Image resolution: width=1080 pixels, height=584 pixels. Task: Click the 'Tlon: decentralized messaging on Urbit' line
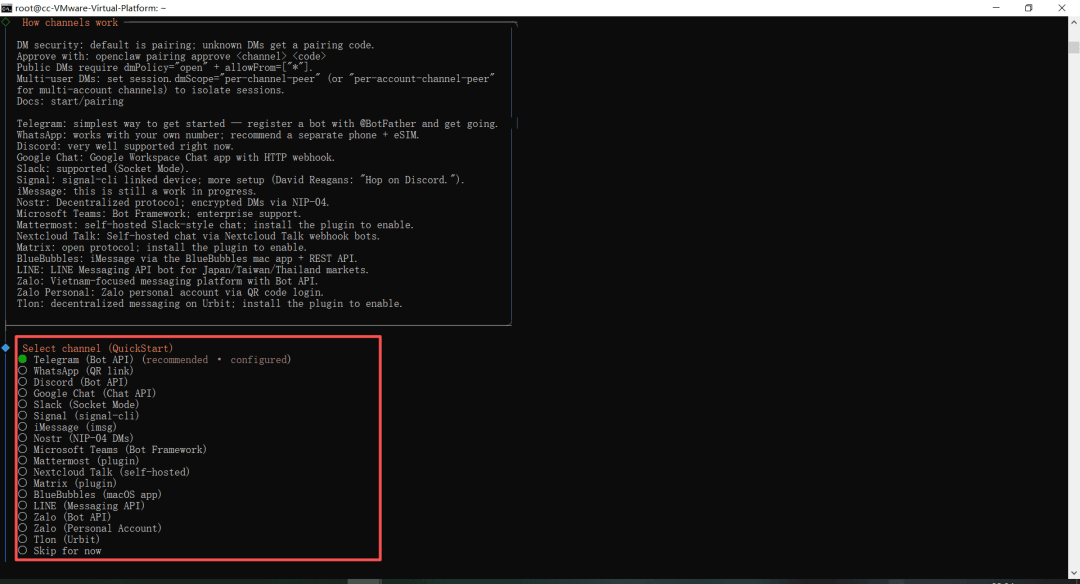click(x=209, y=304)
